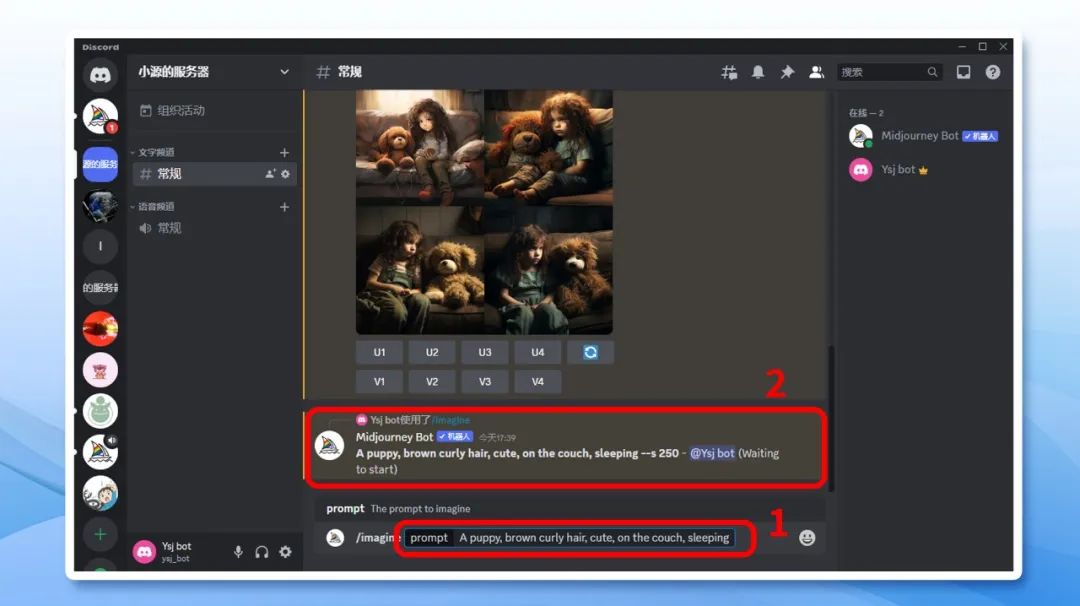Click the search field in header

pos(888,72)
